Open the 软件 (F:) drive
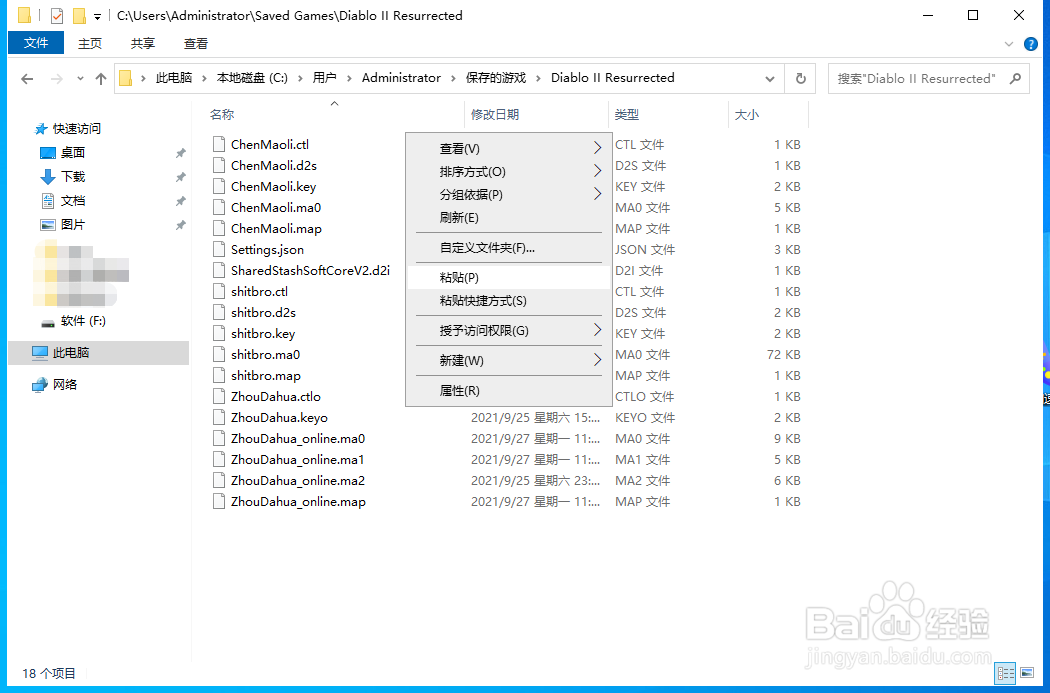Screen dimensions: 1050x693 82,321
